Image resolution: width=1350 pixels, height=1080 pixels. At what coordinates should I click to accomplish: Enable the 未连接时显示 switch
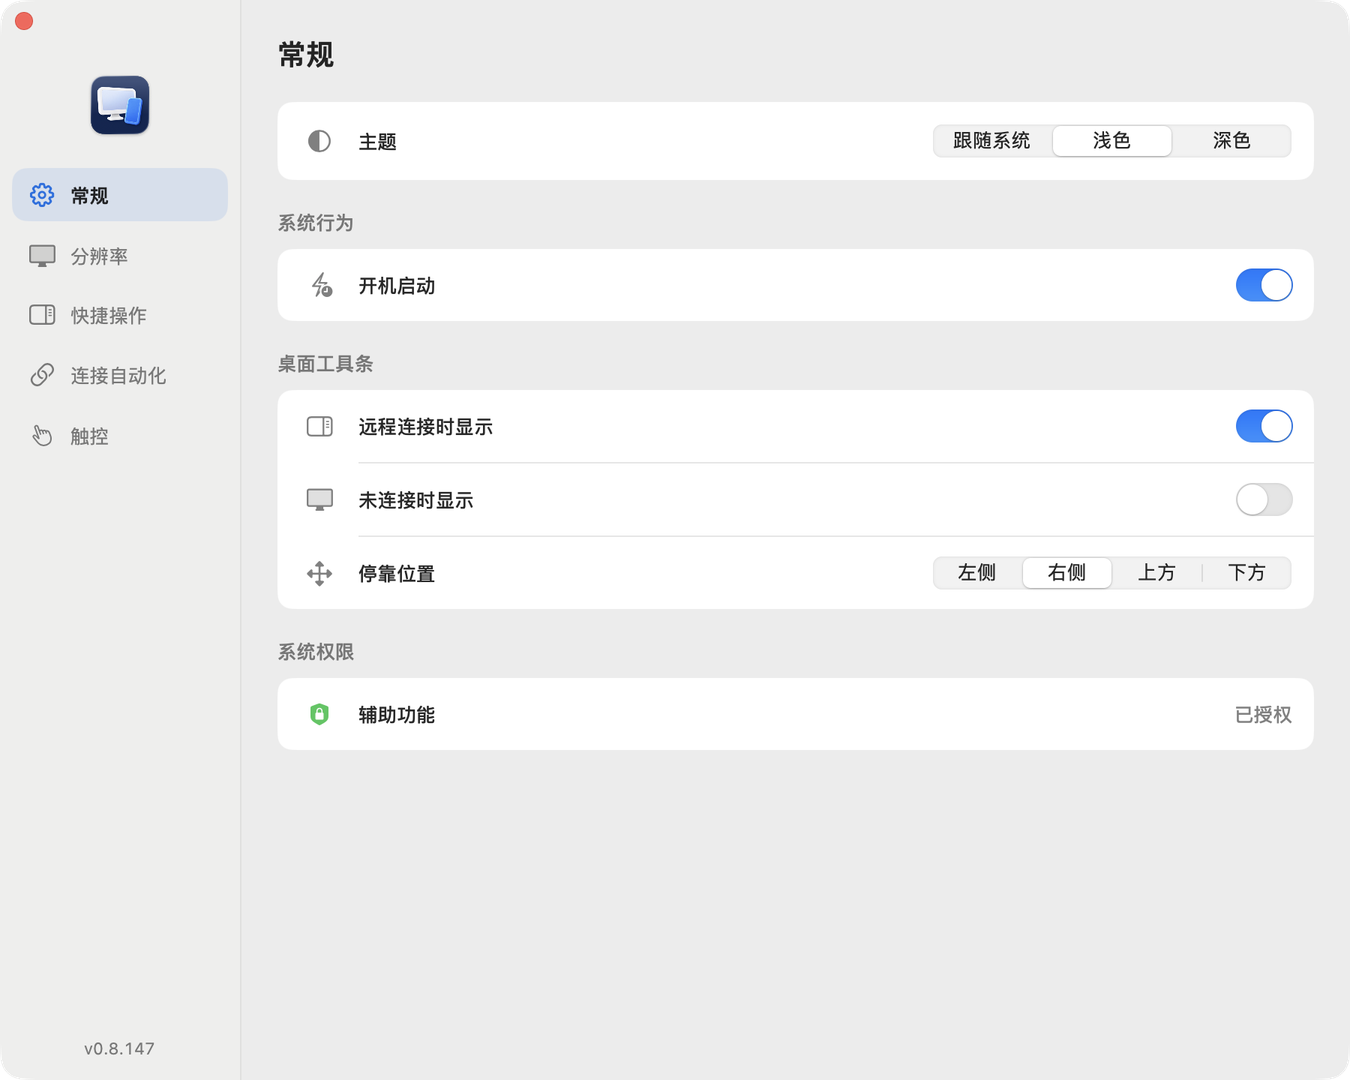(1264, 500)
